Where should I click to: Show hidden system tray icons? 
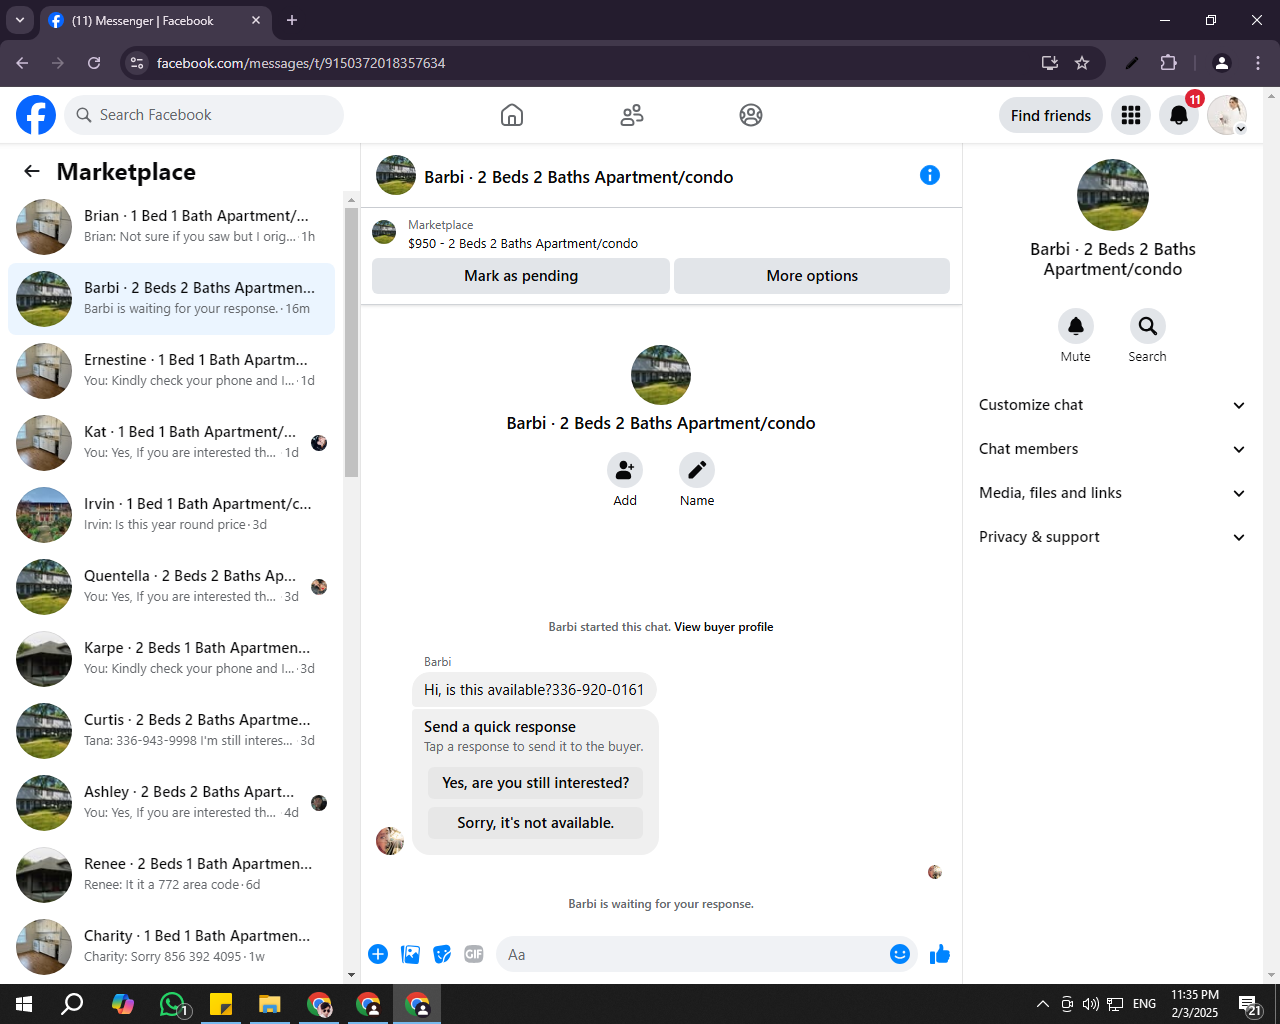click(1042, 1004)
